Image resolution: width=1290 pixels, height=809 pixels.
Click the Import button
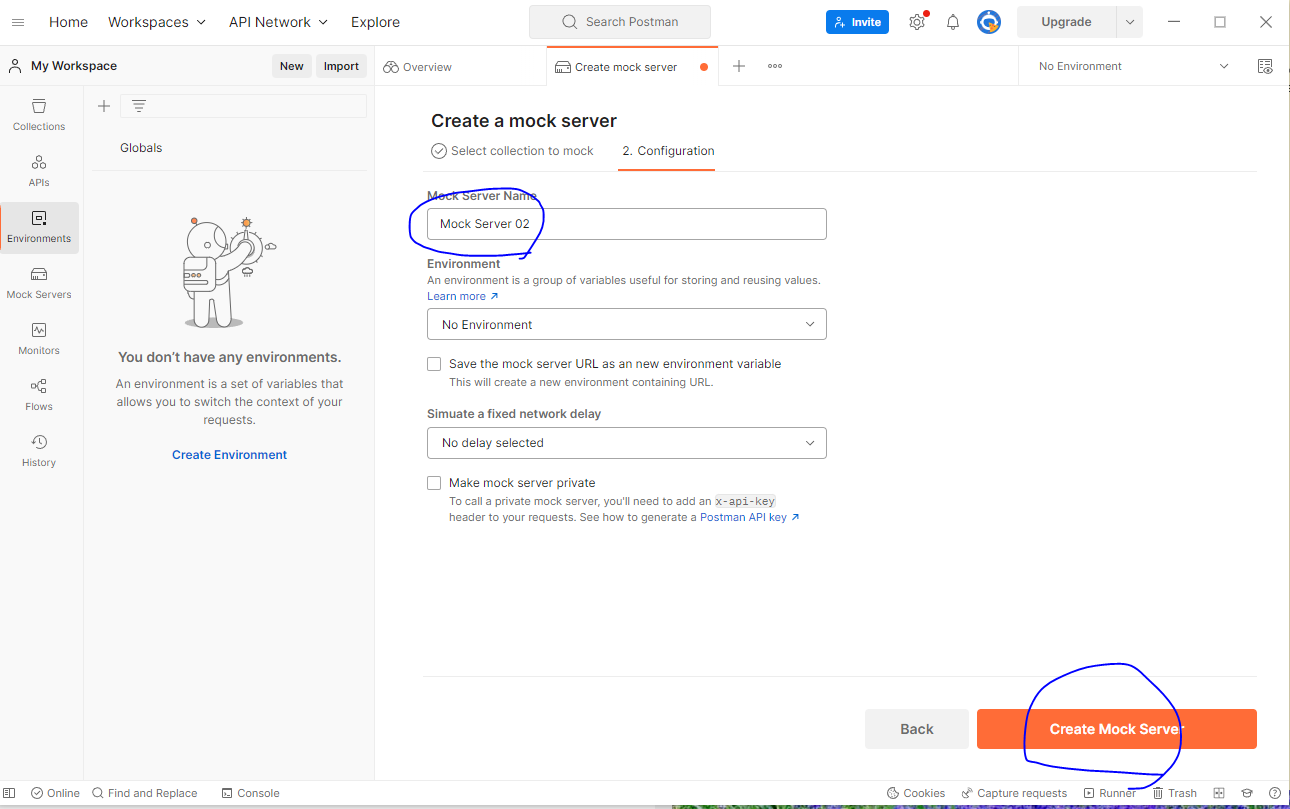(x=341, y=66)
